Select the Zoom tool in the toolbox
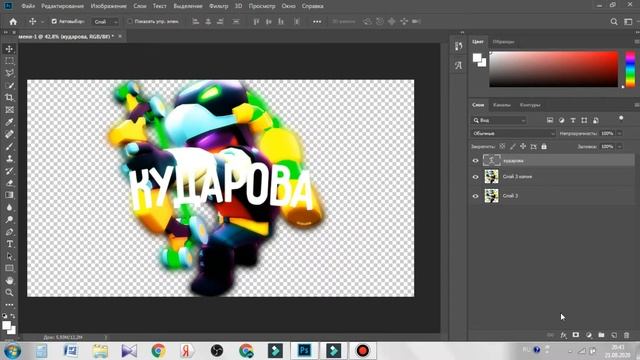The width and height of the screenshot is (640, 360). point(9,293)
